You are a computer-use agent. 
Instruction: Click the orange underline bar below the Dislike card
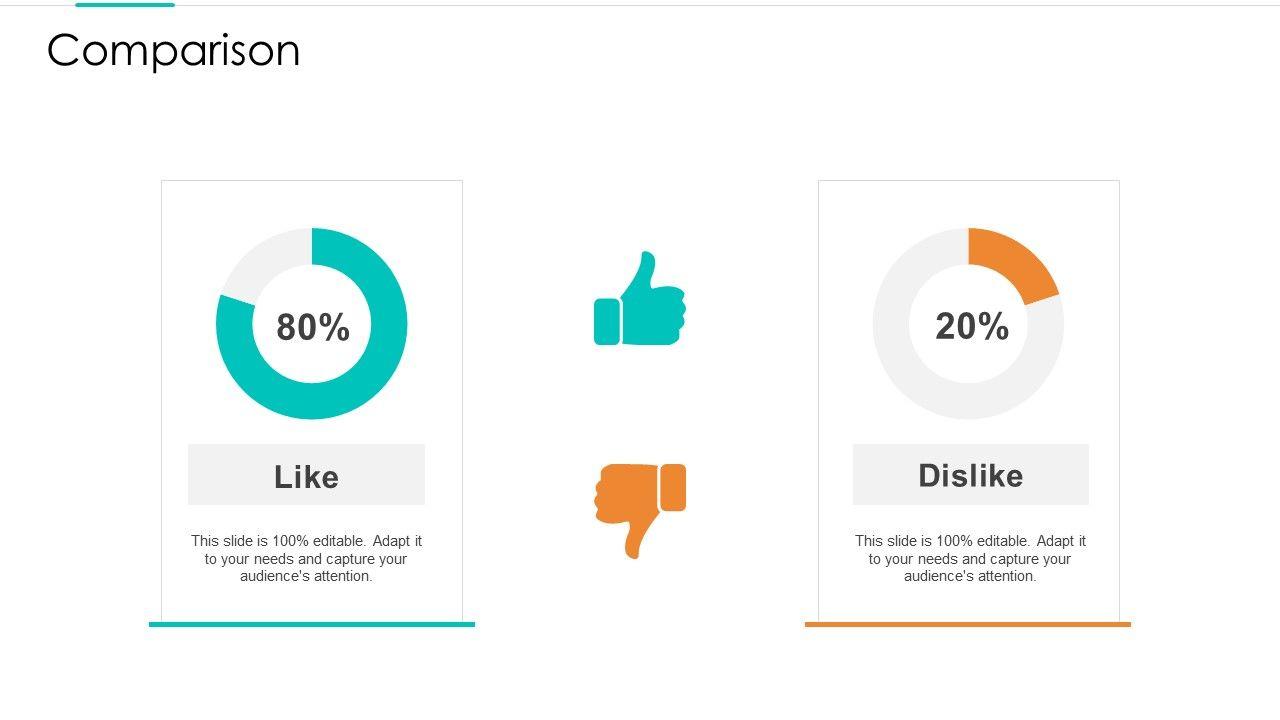pos(968,624)
